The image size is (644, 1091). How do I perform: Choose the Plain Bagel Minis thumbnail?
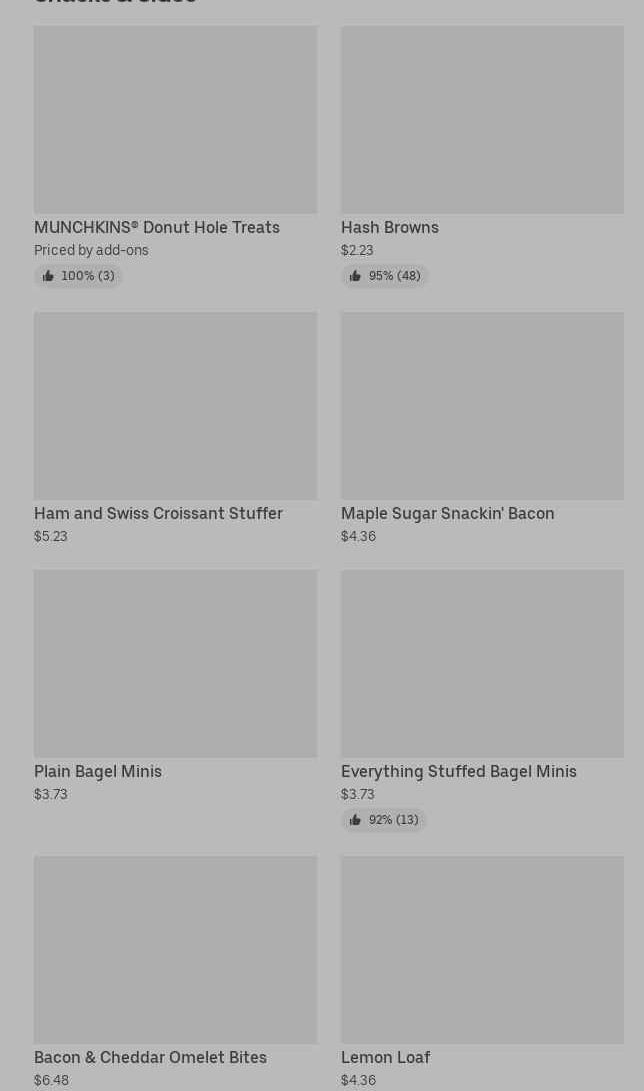(x=175, y=663)
